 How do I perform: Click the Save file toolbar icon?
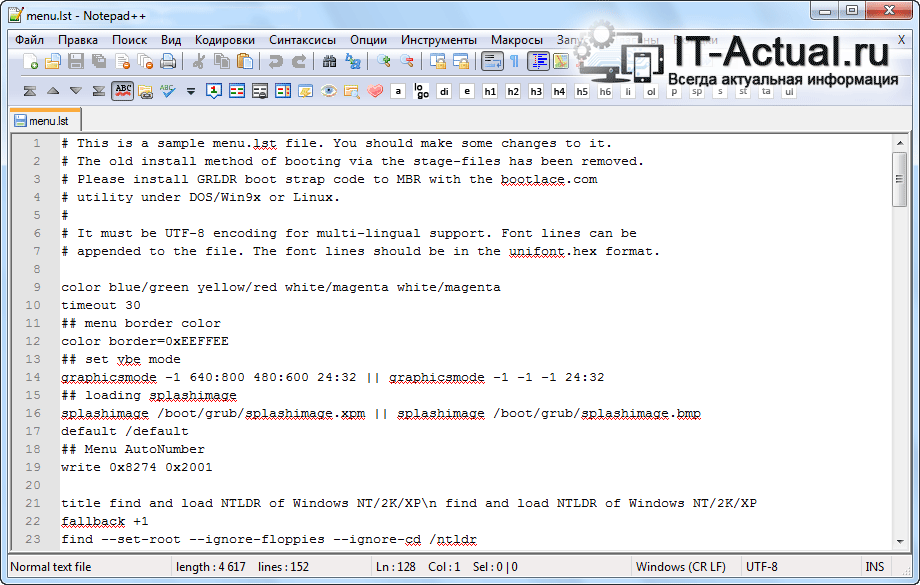76,62
